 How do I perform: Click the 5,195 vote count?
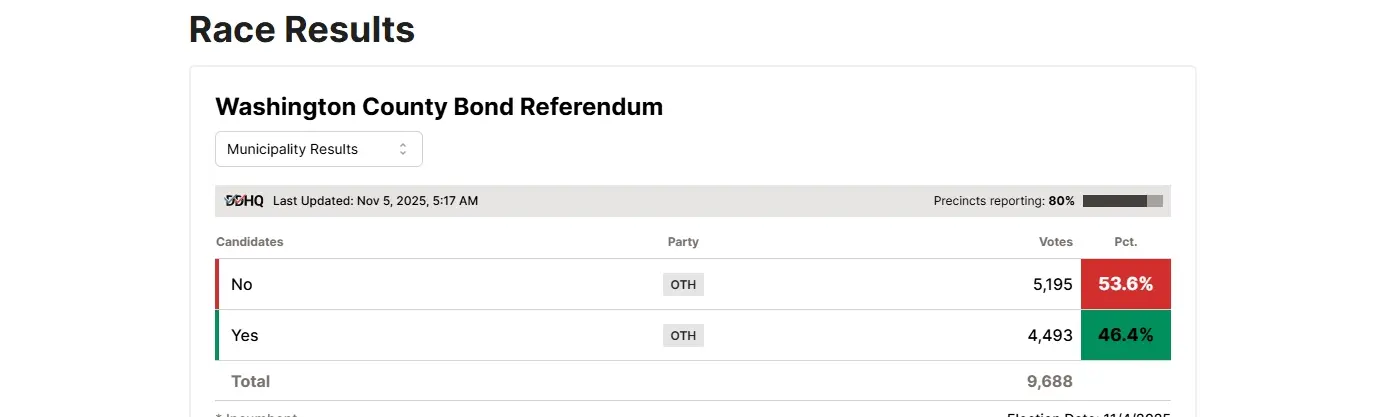tap(1052, 284)
